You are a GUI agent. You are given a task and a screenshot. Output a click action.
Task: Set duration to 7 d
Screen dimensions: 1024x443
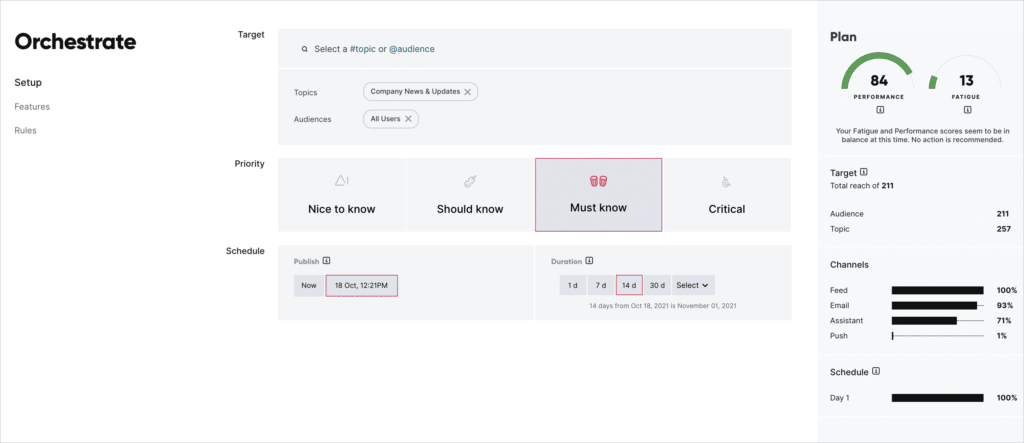point(601,286)
